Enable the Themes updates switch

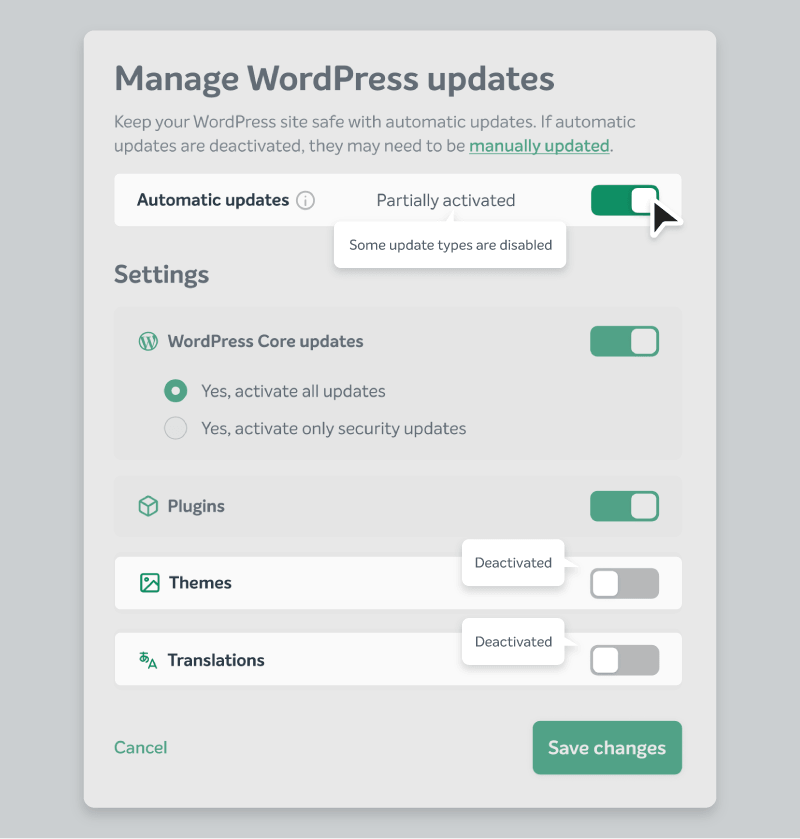[624, 583]
